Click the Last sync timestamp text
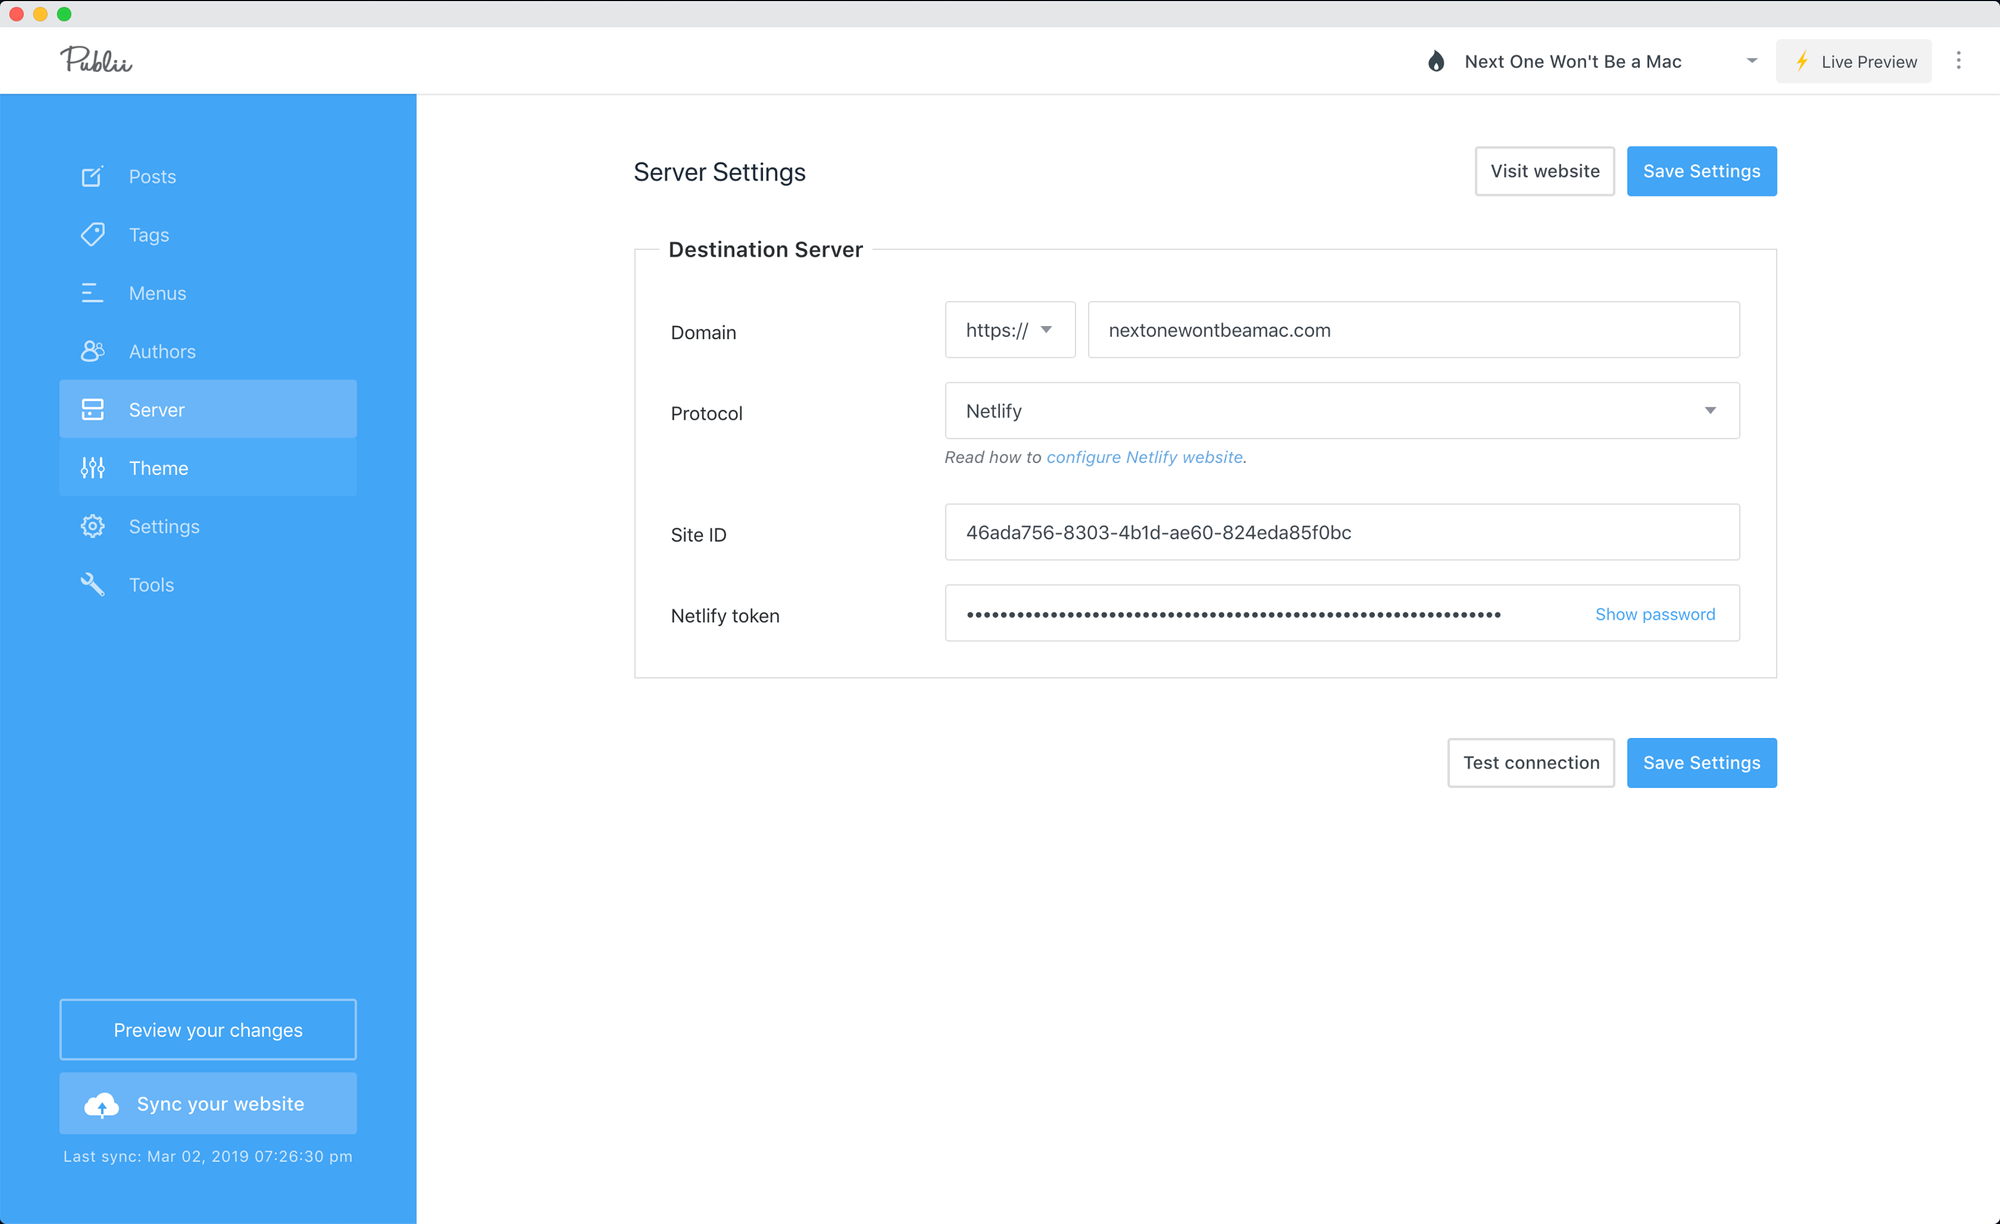Viewport: 2000px width, 1224px height. click(x=208, y=1157)
